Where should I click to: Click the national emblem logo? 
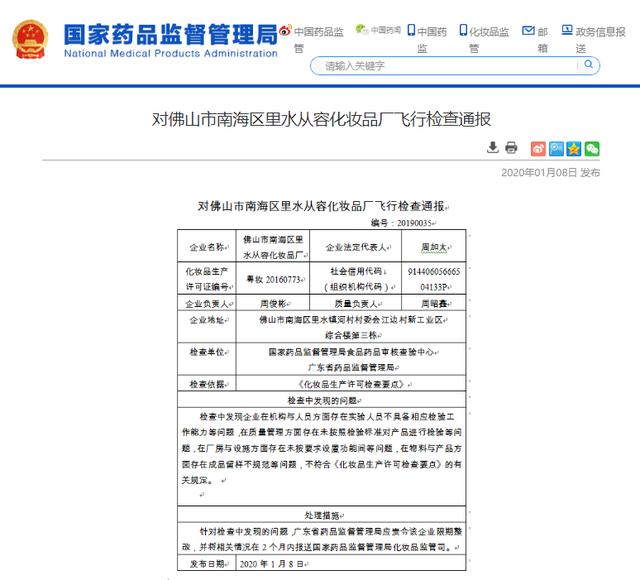(x=30, y=39)
